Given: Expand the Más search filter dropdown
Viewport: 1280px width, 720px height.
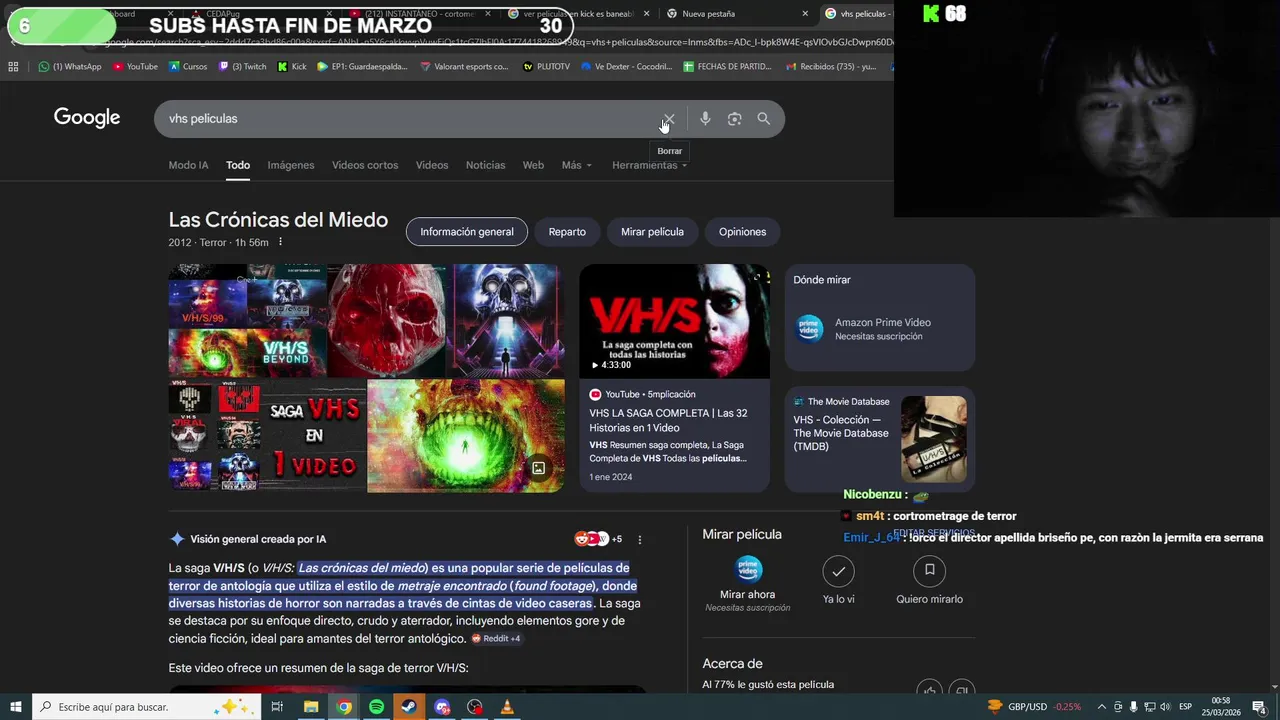Looking at the screenshot, I should coord(577,165).
